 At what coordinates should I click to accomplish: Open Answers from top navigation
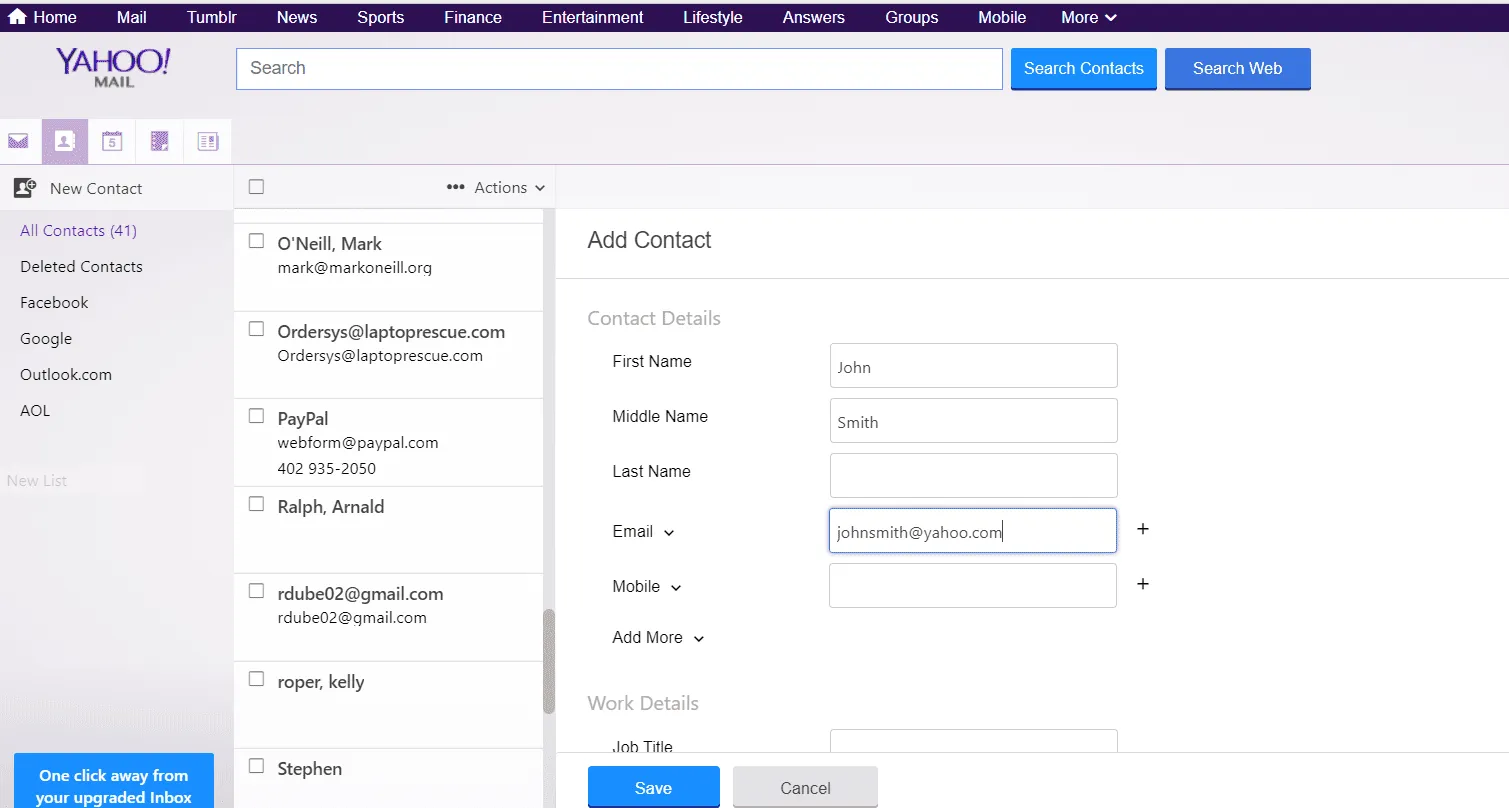tap(814, 17)
